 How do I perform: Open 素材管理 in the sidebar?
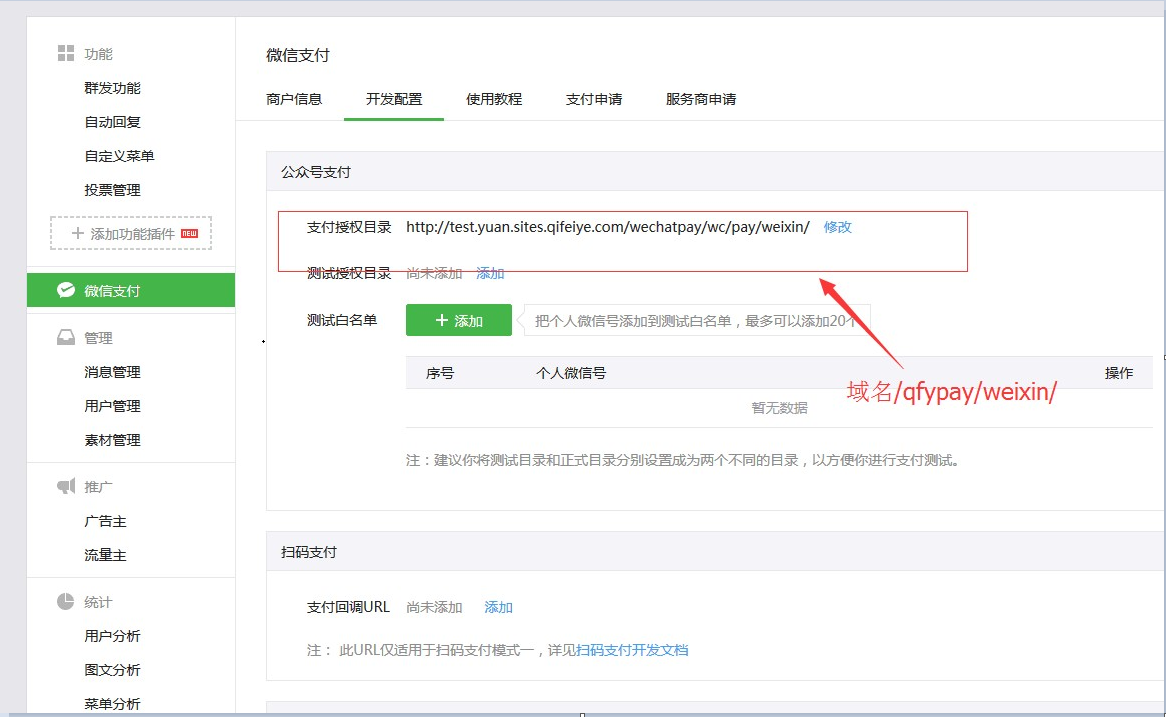pyautogui.click(x=112, y=440)
